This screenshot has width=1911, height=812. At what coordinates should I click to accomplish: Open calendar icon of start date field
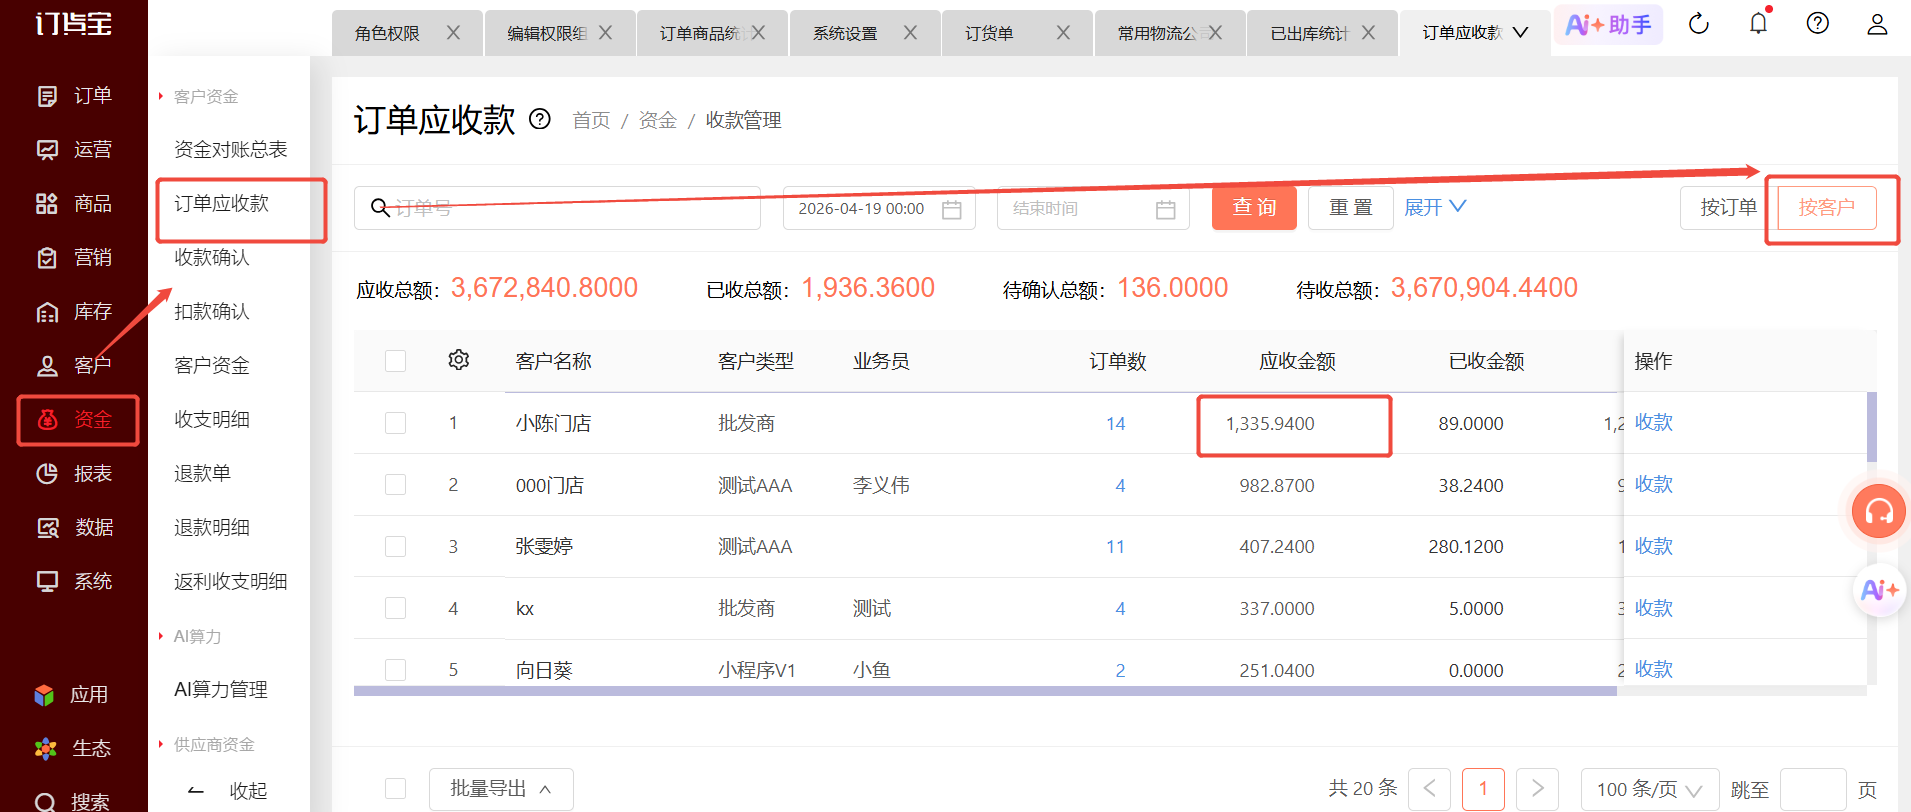[x=952, y=209]
